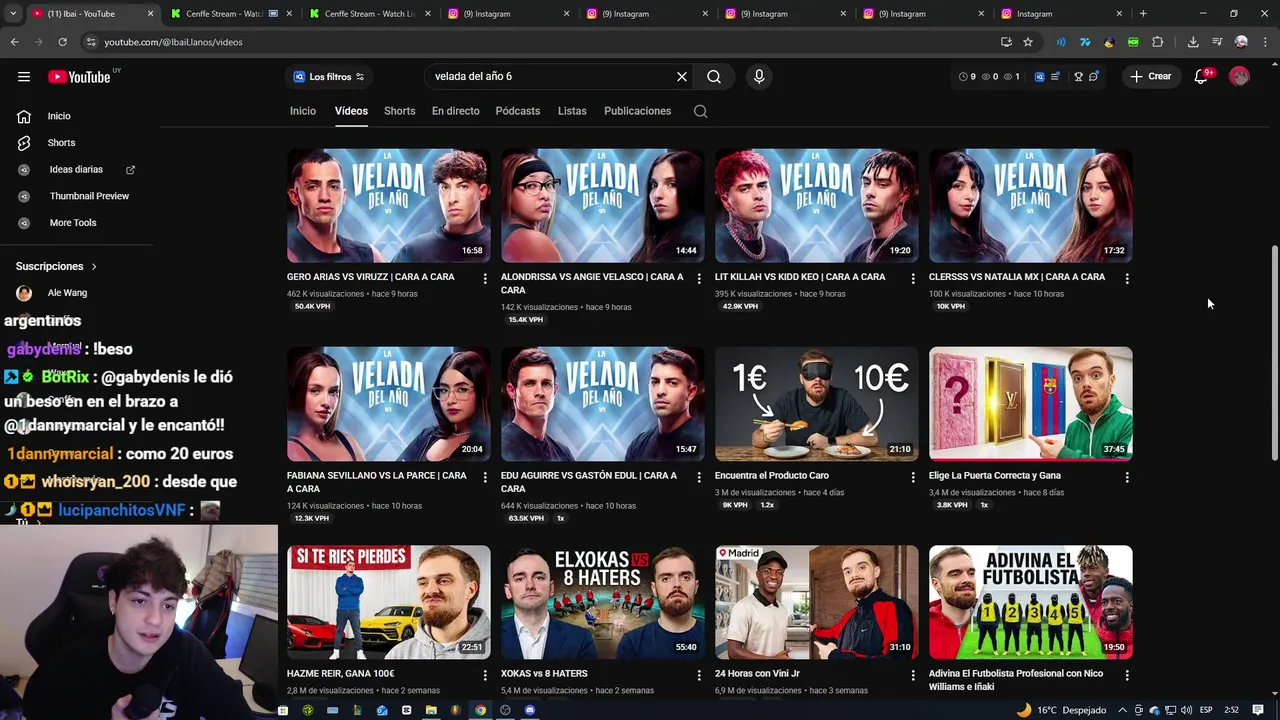The height and width of the screenshot is (720, 1280).
Task: Open options menu for Edu Aguirre vs Gastón Edul
Action: pos(699,478)
